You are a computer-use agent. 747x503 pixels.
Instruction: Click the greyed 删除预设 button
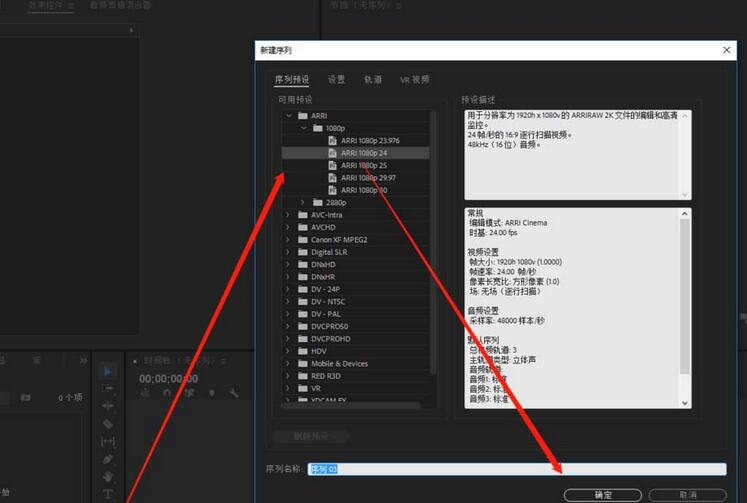311,435
